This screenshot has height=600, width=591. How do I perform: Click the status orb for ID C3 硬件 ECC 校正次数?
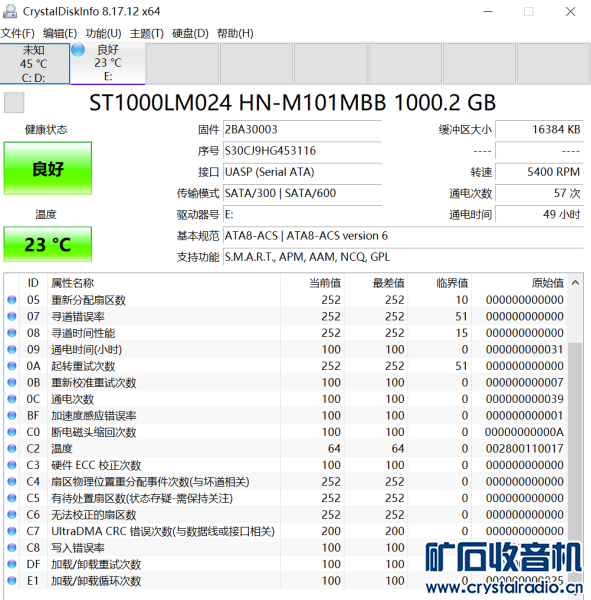coord(12,465)
